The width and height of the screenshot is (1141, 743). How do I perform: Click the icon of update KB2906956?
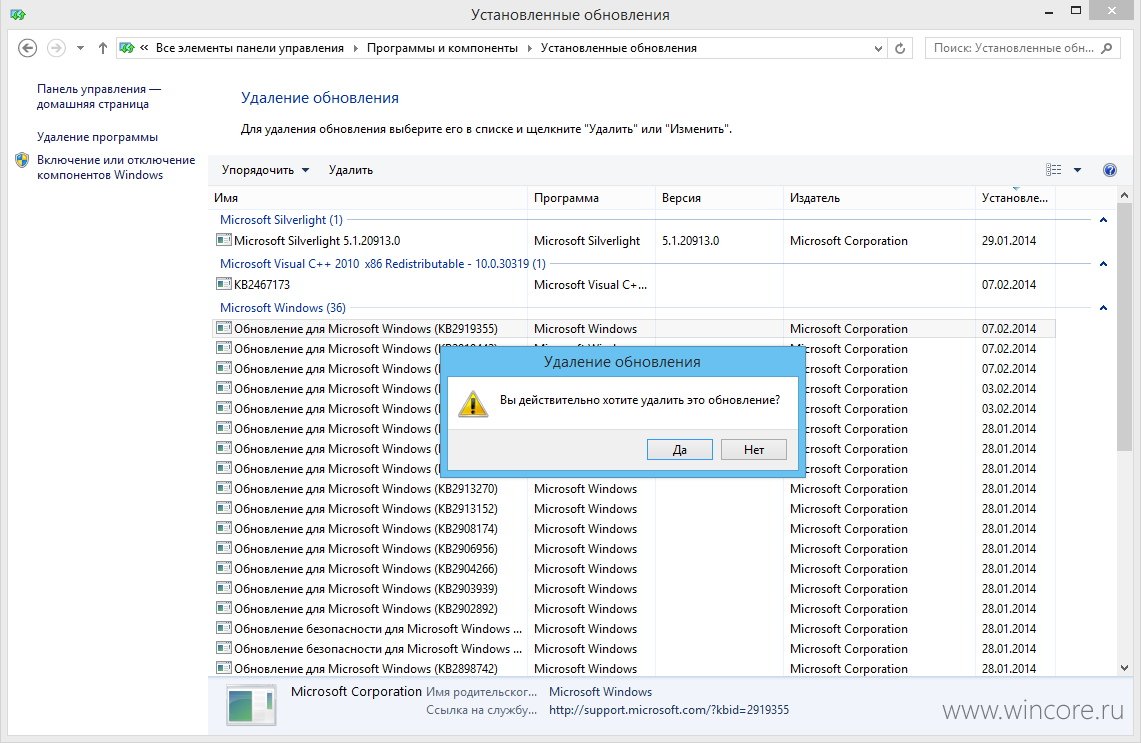(x=224, y=548)
